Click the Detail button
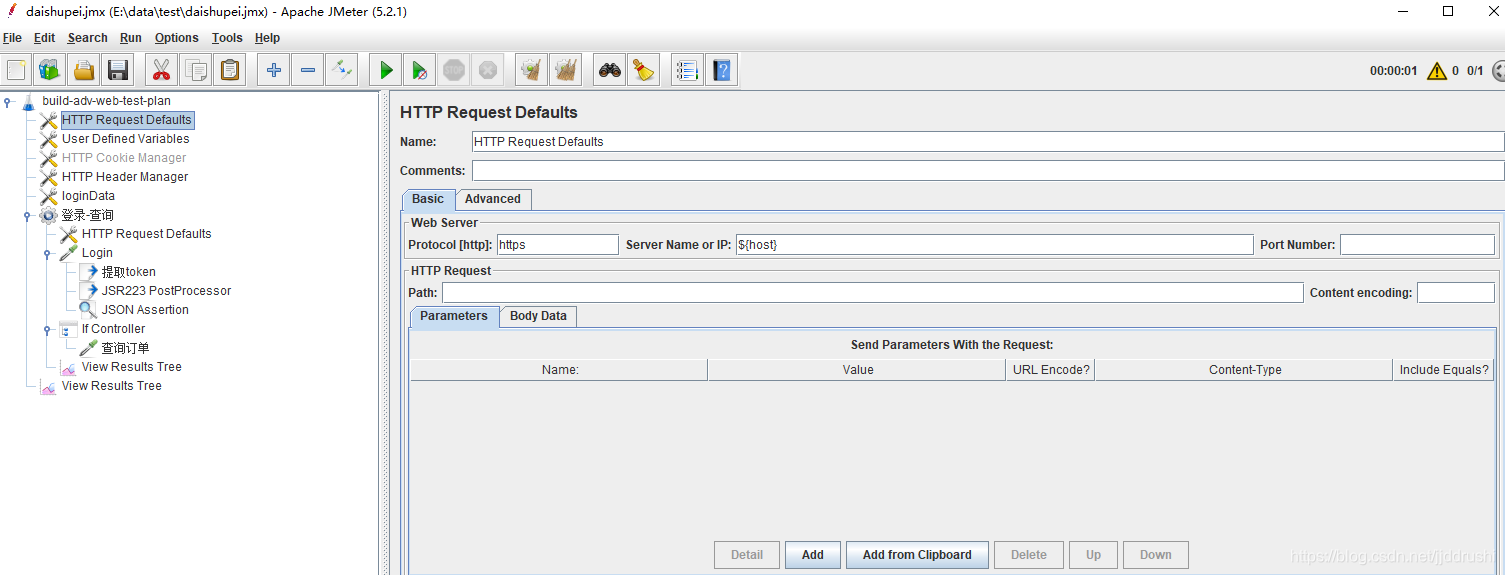 747,555
